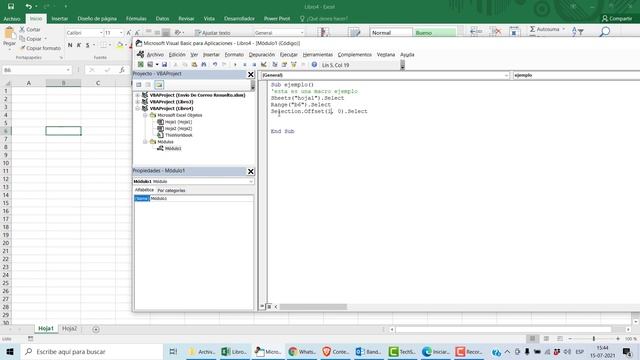The width and height of the screenshot is (640, 360).
Task: Select Hoja2 (Hoja2) in project tree
Action: pyautogui.click(x=178, y=128)
